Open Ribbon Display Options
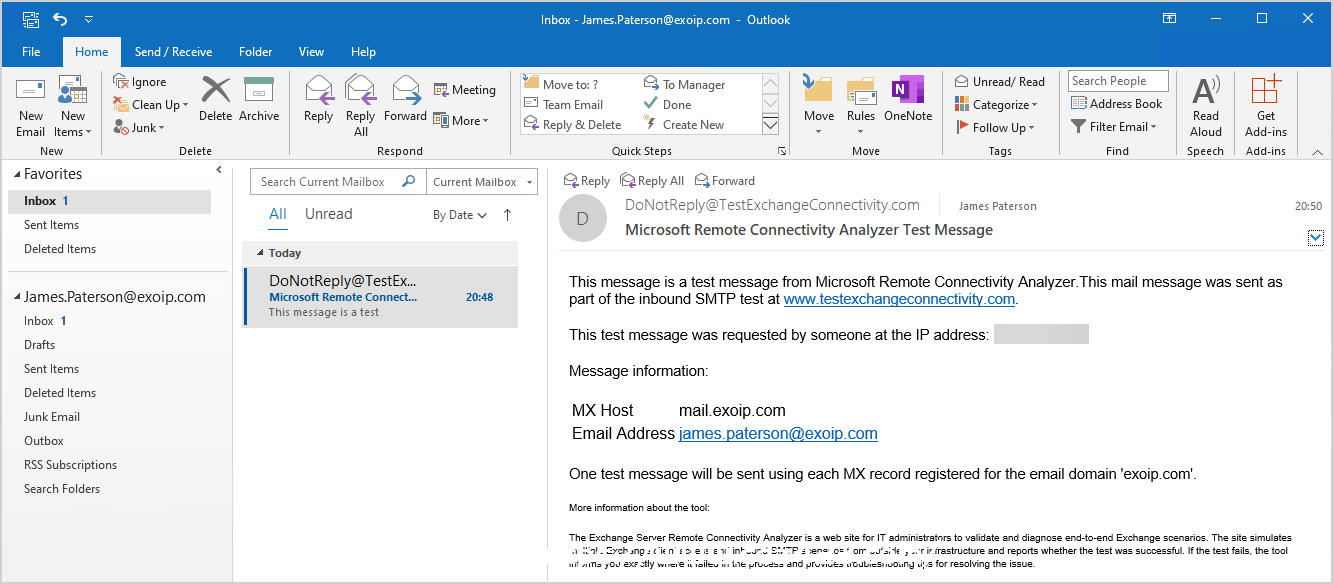Viewport: 1333px width, 584px height. coord(1169,19)
